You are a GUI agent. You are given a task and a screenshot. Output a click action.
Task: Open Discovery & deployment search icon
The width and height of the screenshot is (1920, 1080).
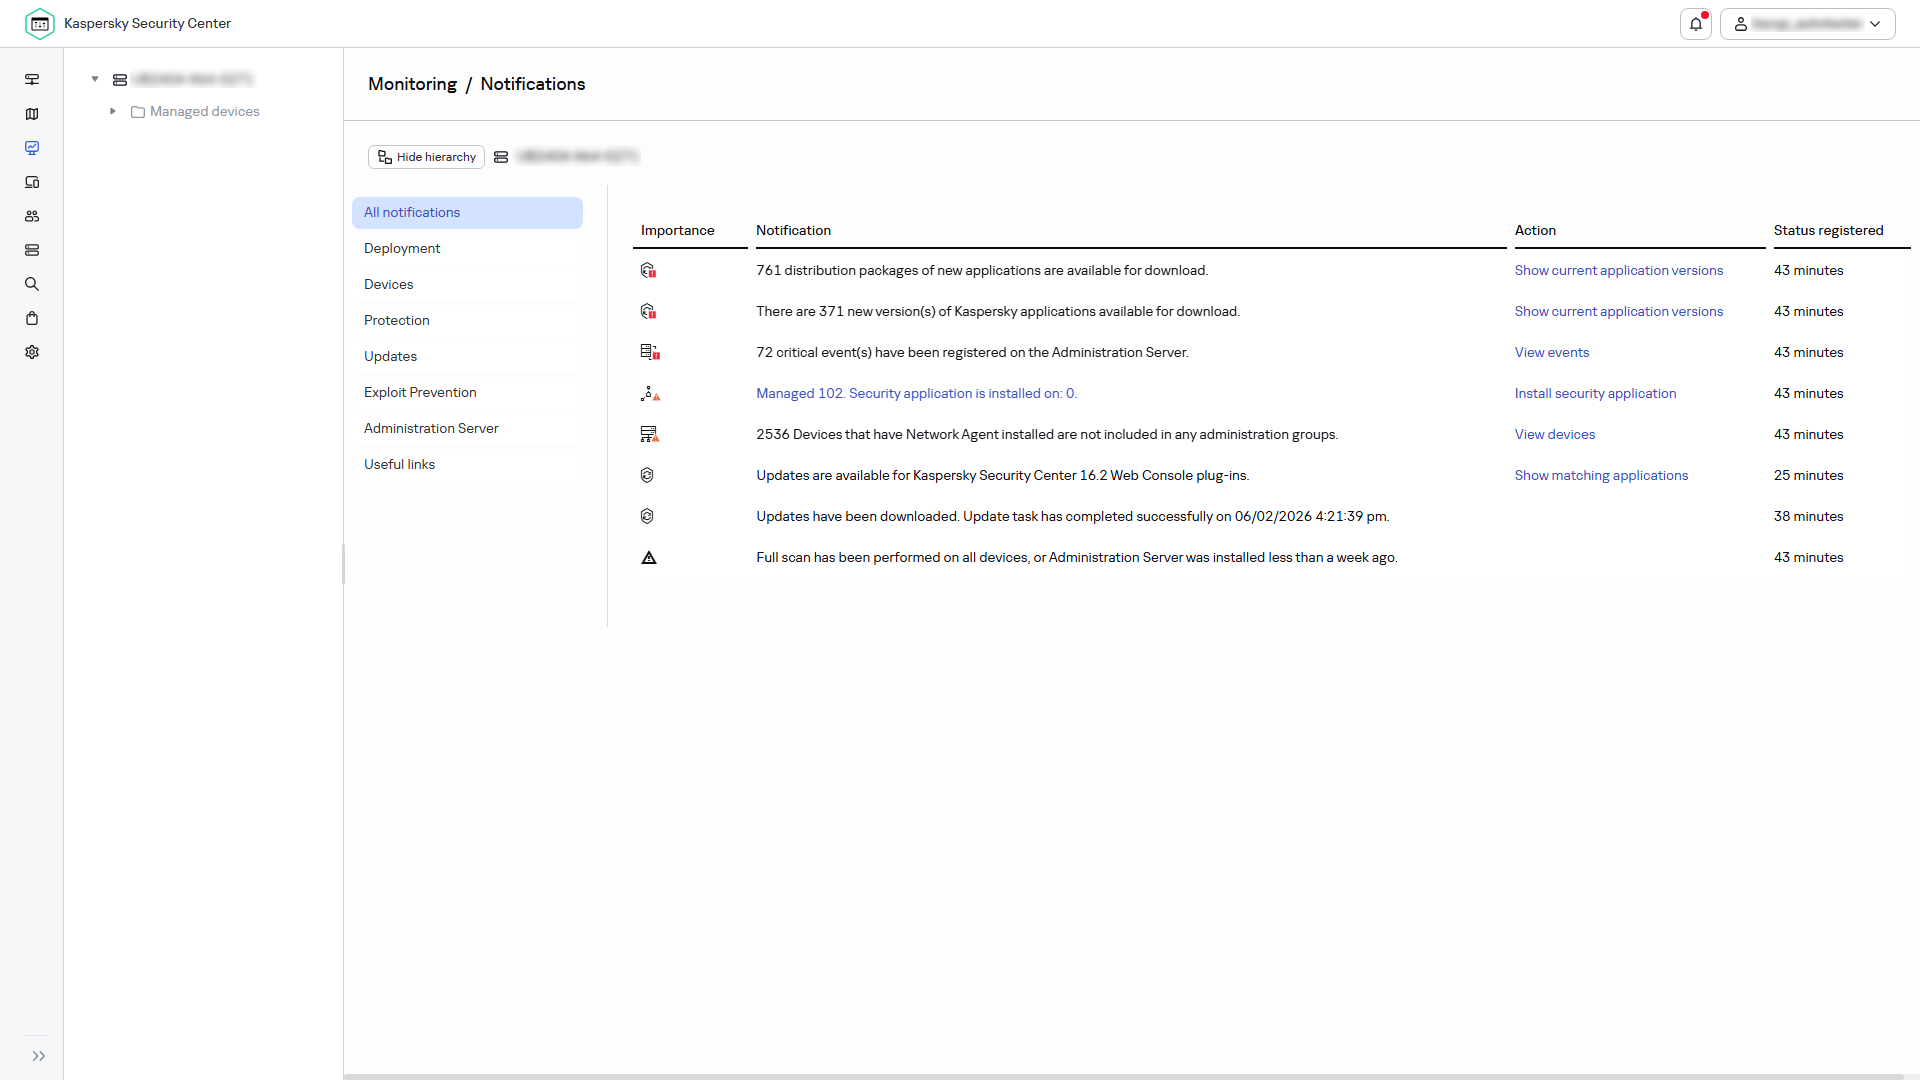click(x=32, y=284)
